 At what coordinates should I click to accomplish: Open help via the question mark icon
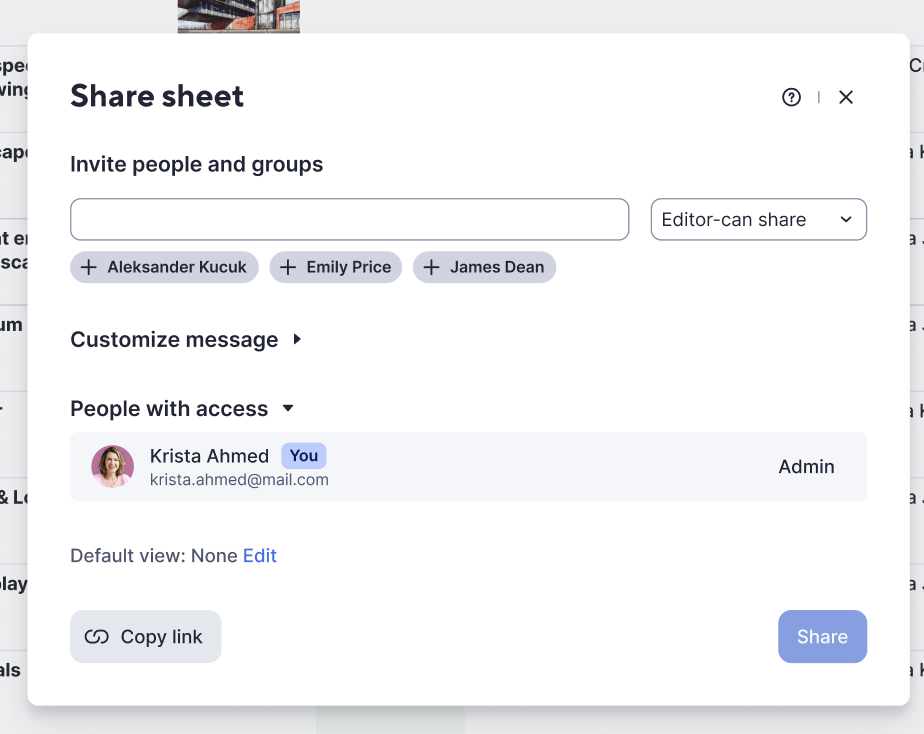click(791, 97)
